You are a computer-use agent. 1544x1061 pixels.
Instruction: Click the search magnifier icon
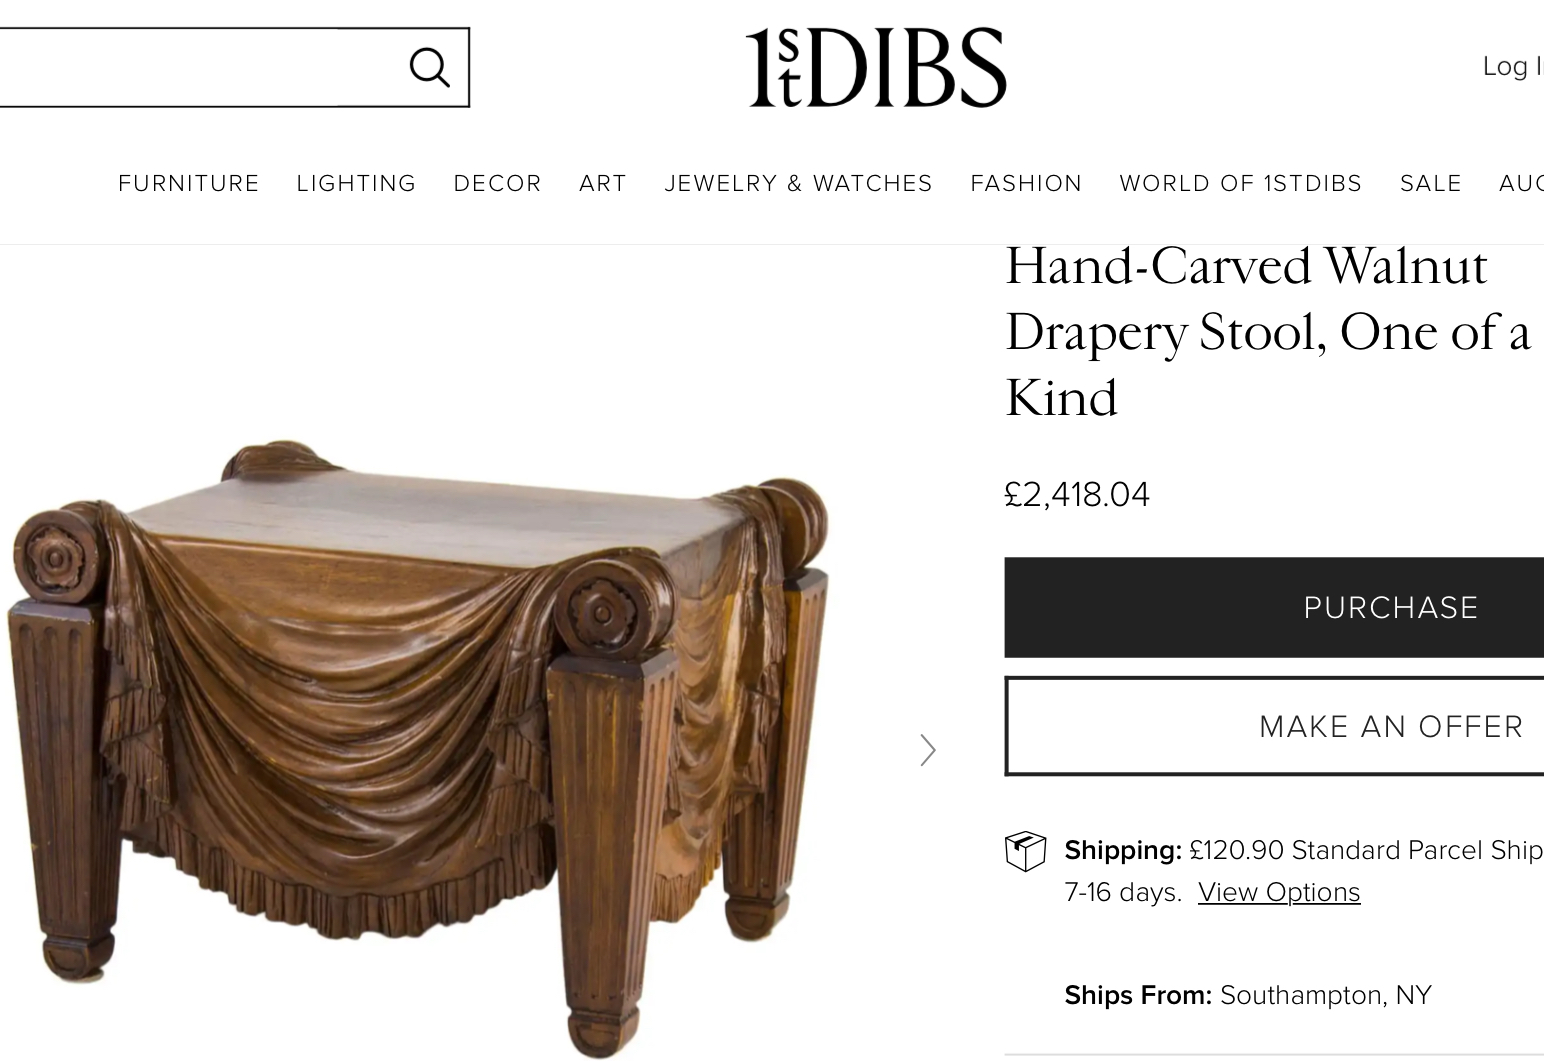(429, 67)
